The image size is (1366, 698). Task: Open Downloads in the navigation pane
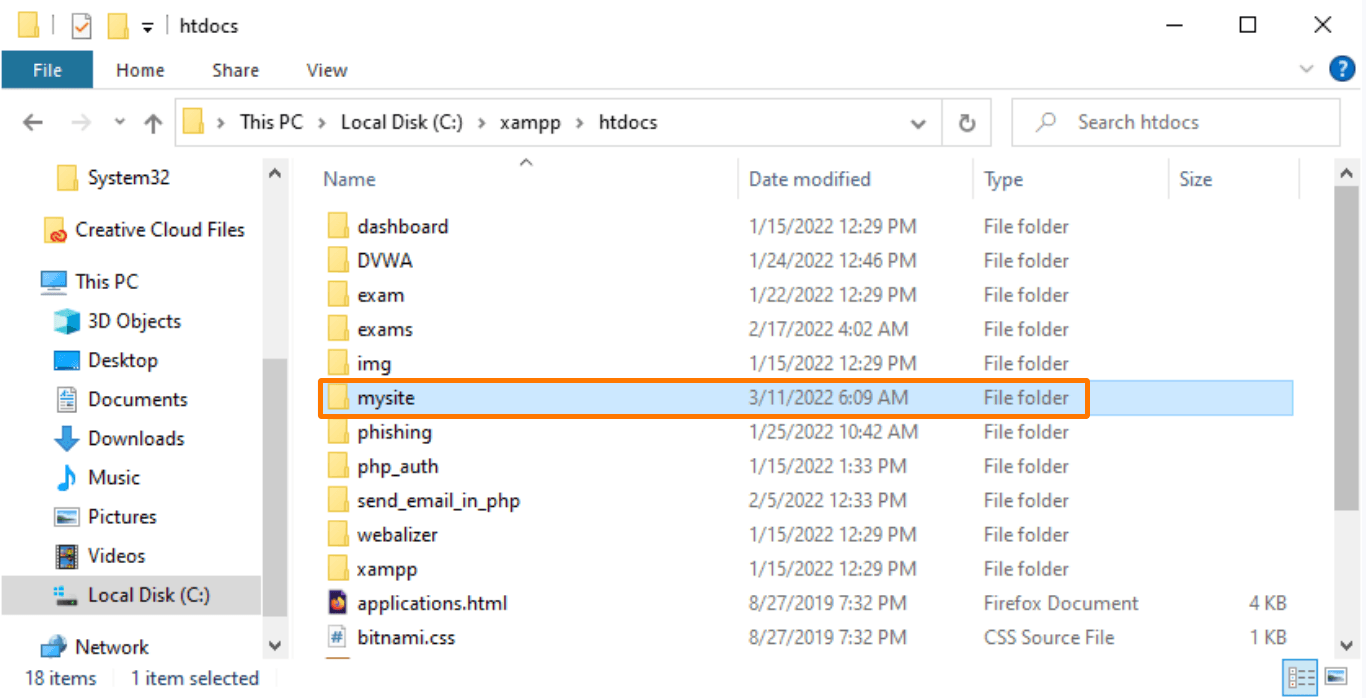[x=136, y=438]
